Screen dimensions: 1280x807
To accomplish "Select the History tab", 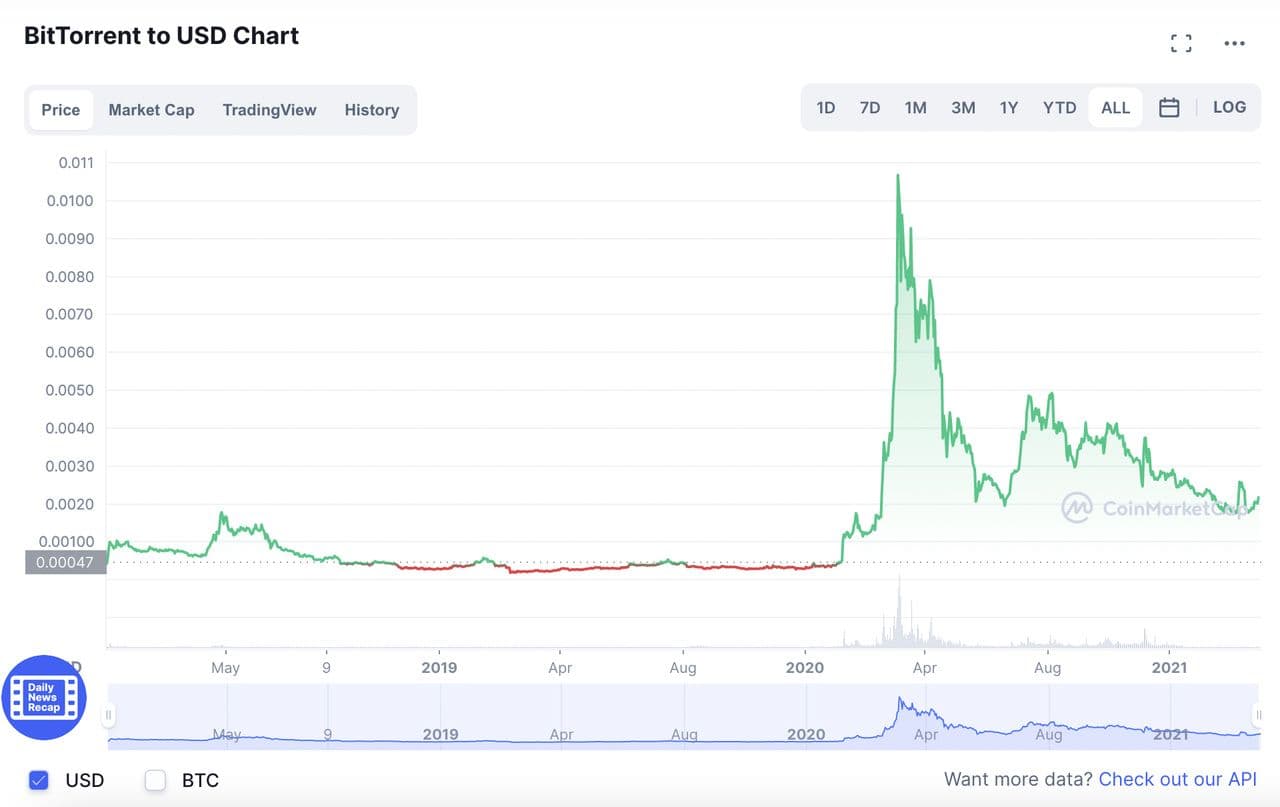I will click(371, 110).
